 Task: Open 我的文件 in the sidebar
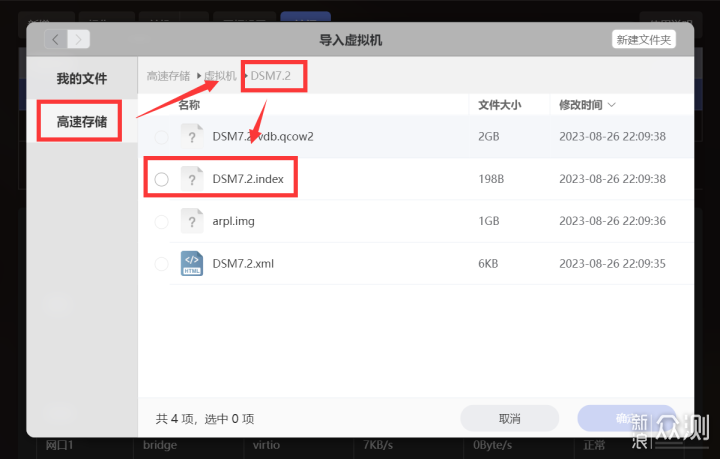tap(81, 78)
